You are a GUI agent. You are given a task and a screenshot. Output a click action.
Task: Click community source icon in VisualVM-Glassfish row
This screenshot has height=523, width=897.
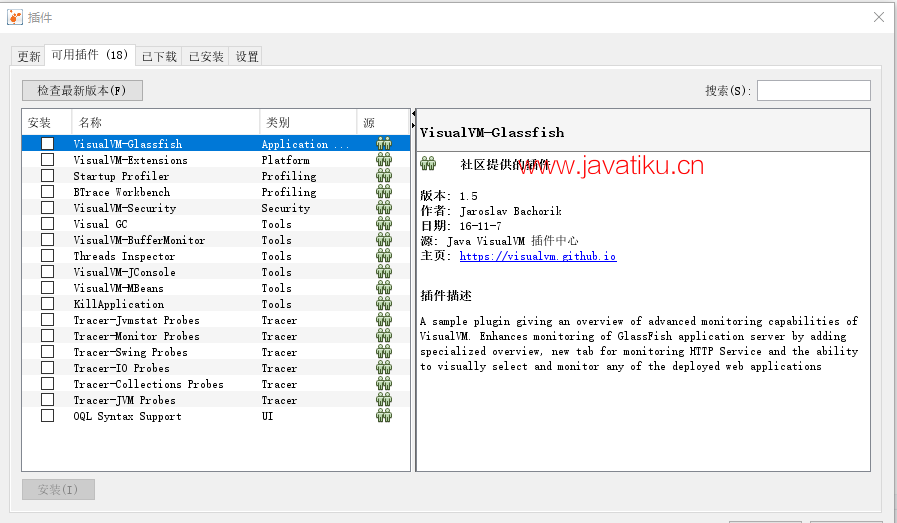pos(384,144)
